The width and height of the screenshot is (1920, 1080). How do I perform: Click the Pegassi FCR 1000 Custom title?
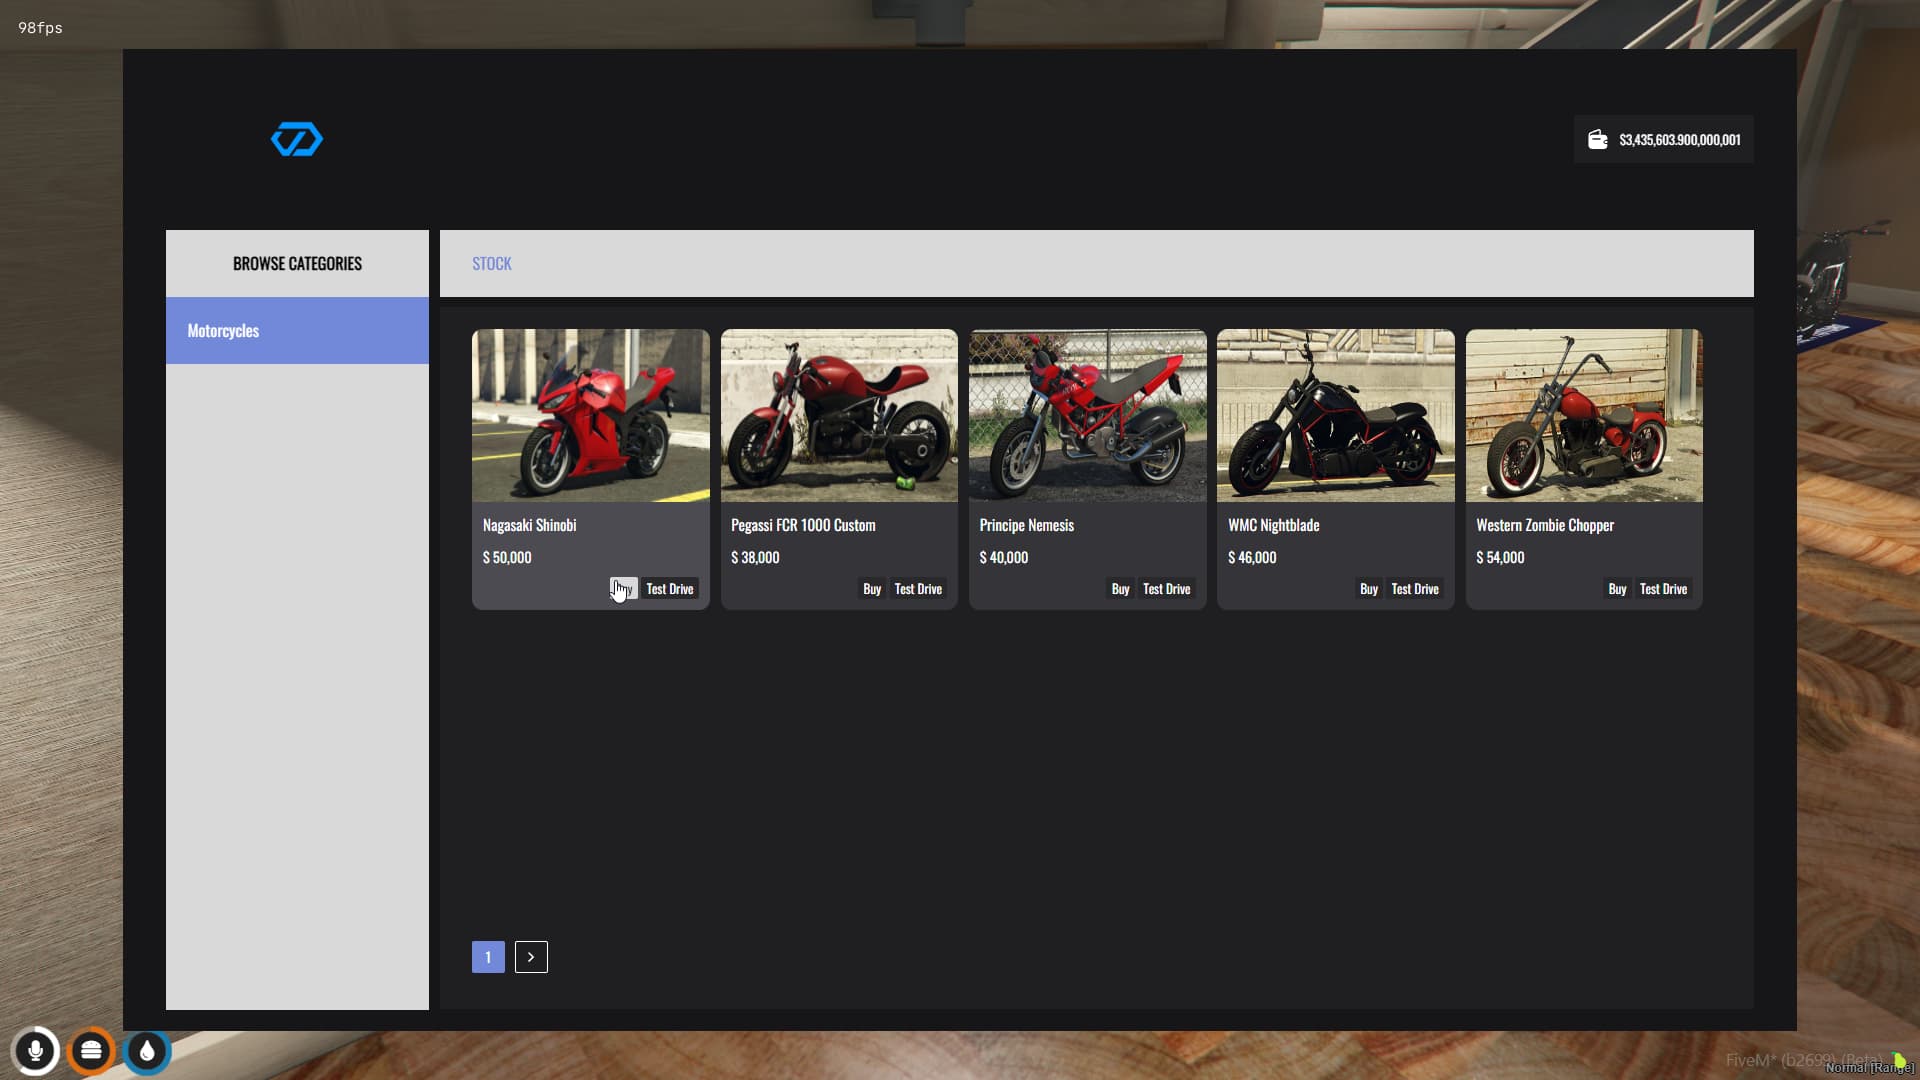point(803,525)
